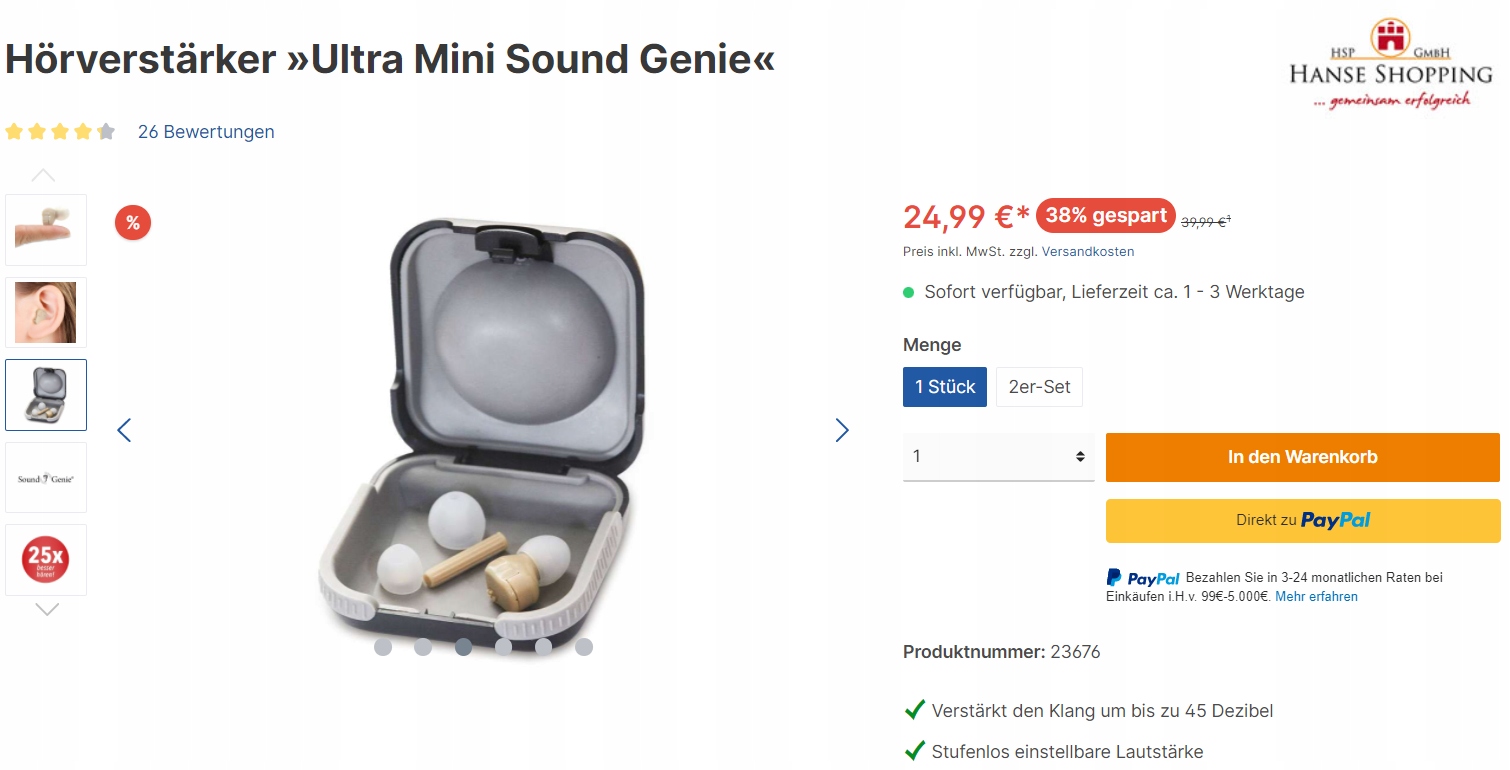Screen dimensions: 1510x770
Task: Open the finger hearing aid thumbnail
Action: click(46, 229)
